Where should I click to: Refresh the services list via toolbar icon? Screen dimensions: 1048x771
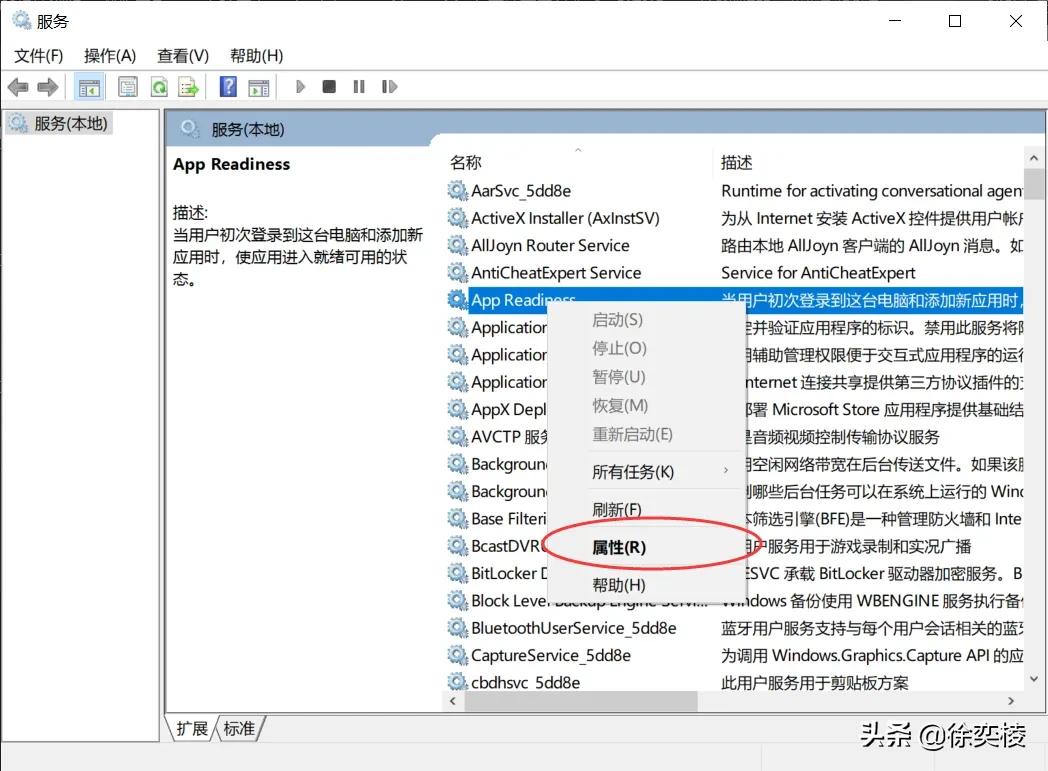click(159, 86)
